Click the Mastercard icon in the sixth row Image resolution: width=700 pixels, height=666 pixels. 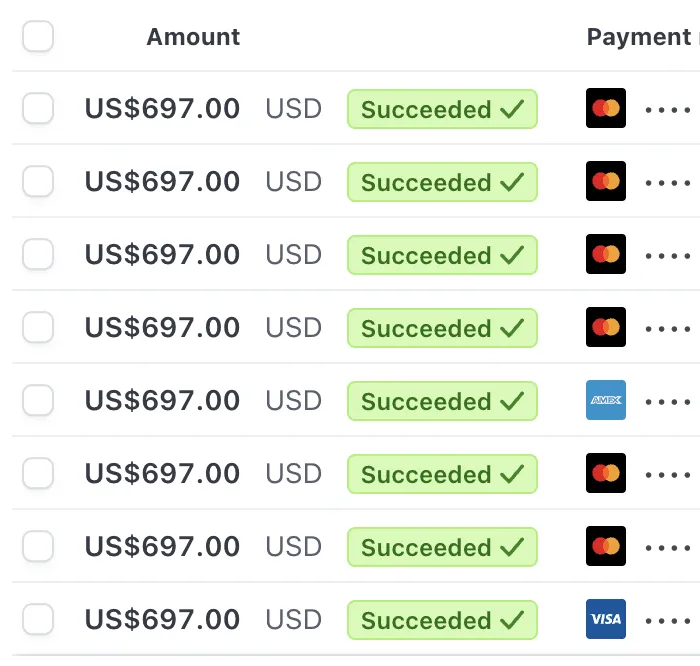click(606, 473)
